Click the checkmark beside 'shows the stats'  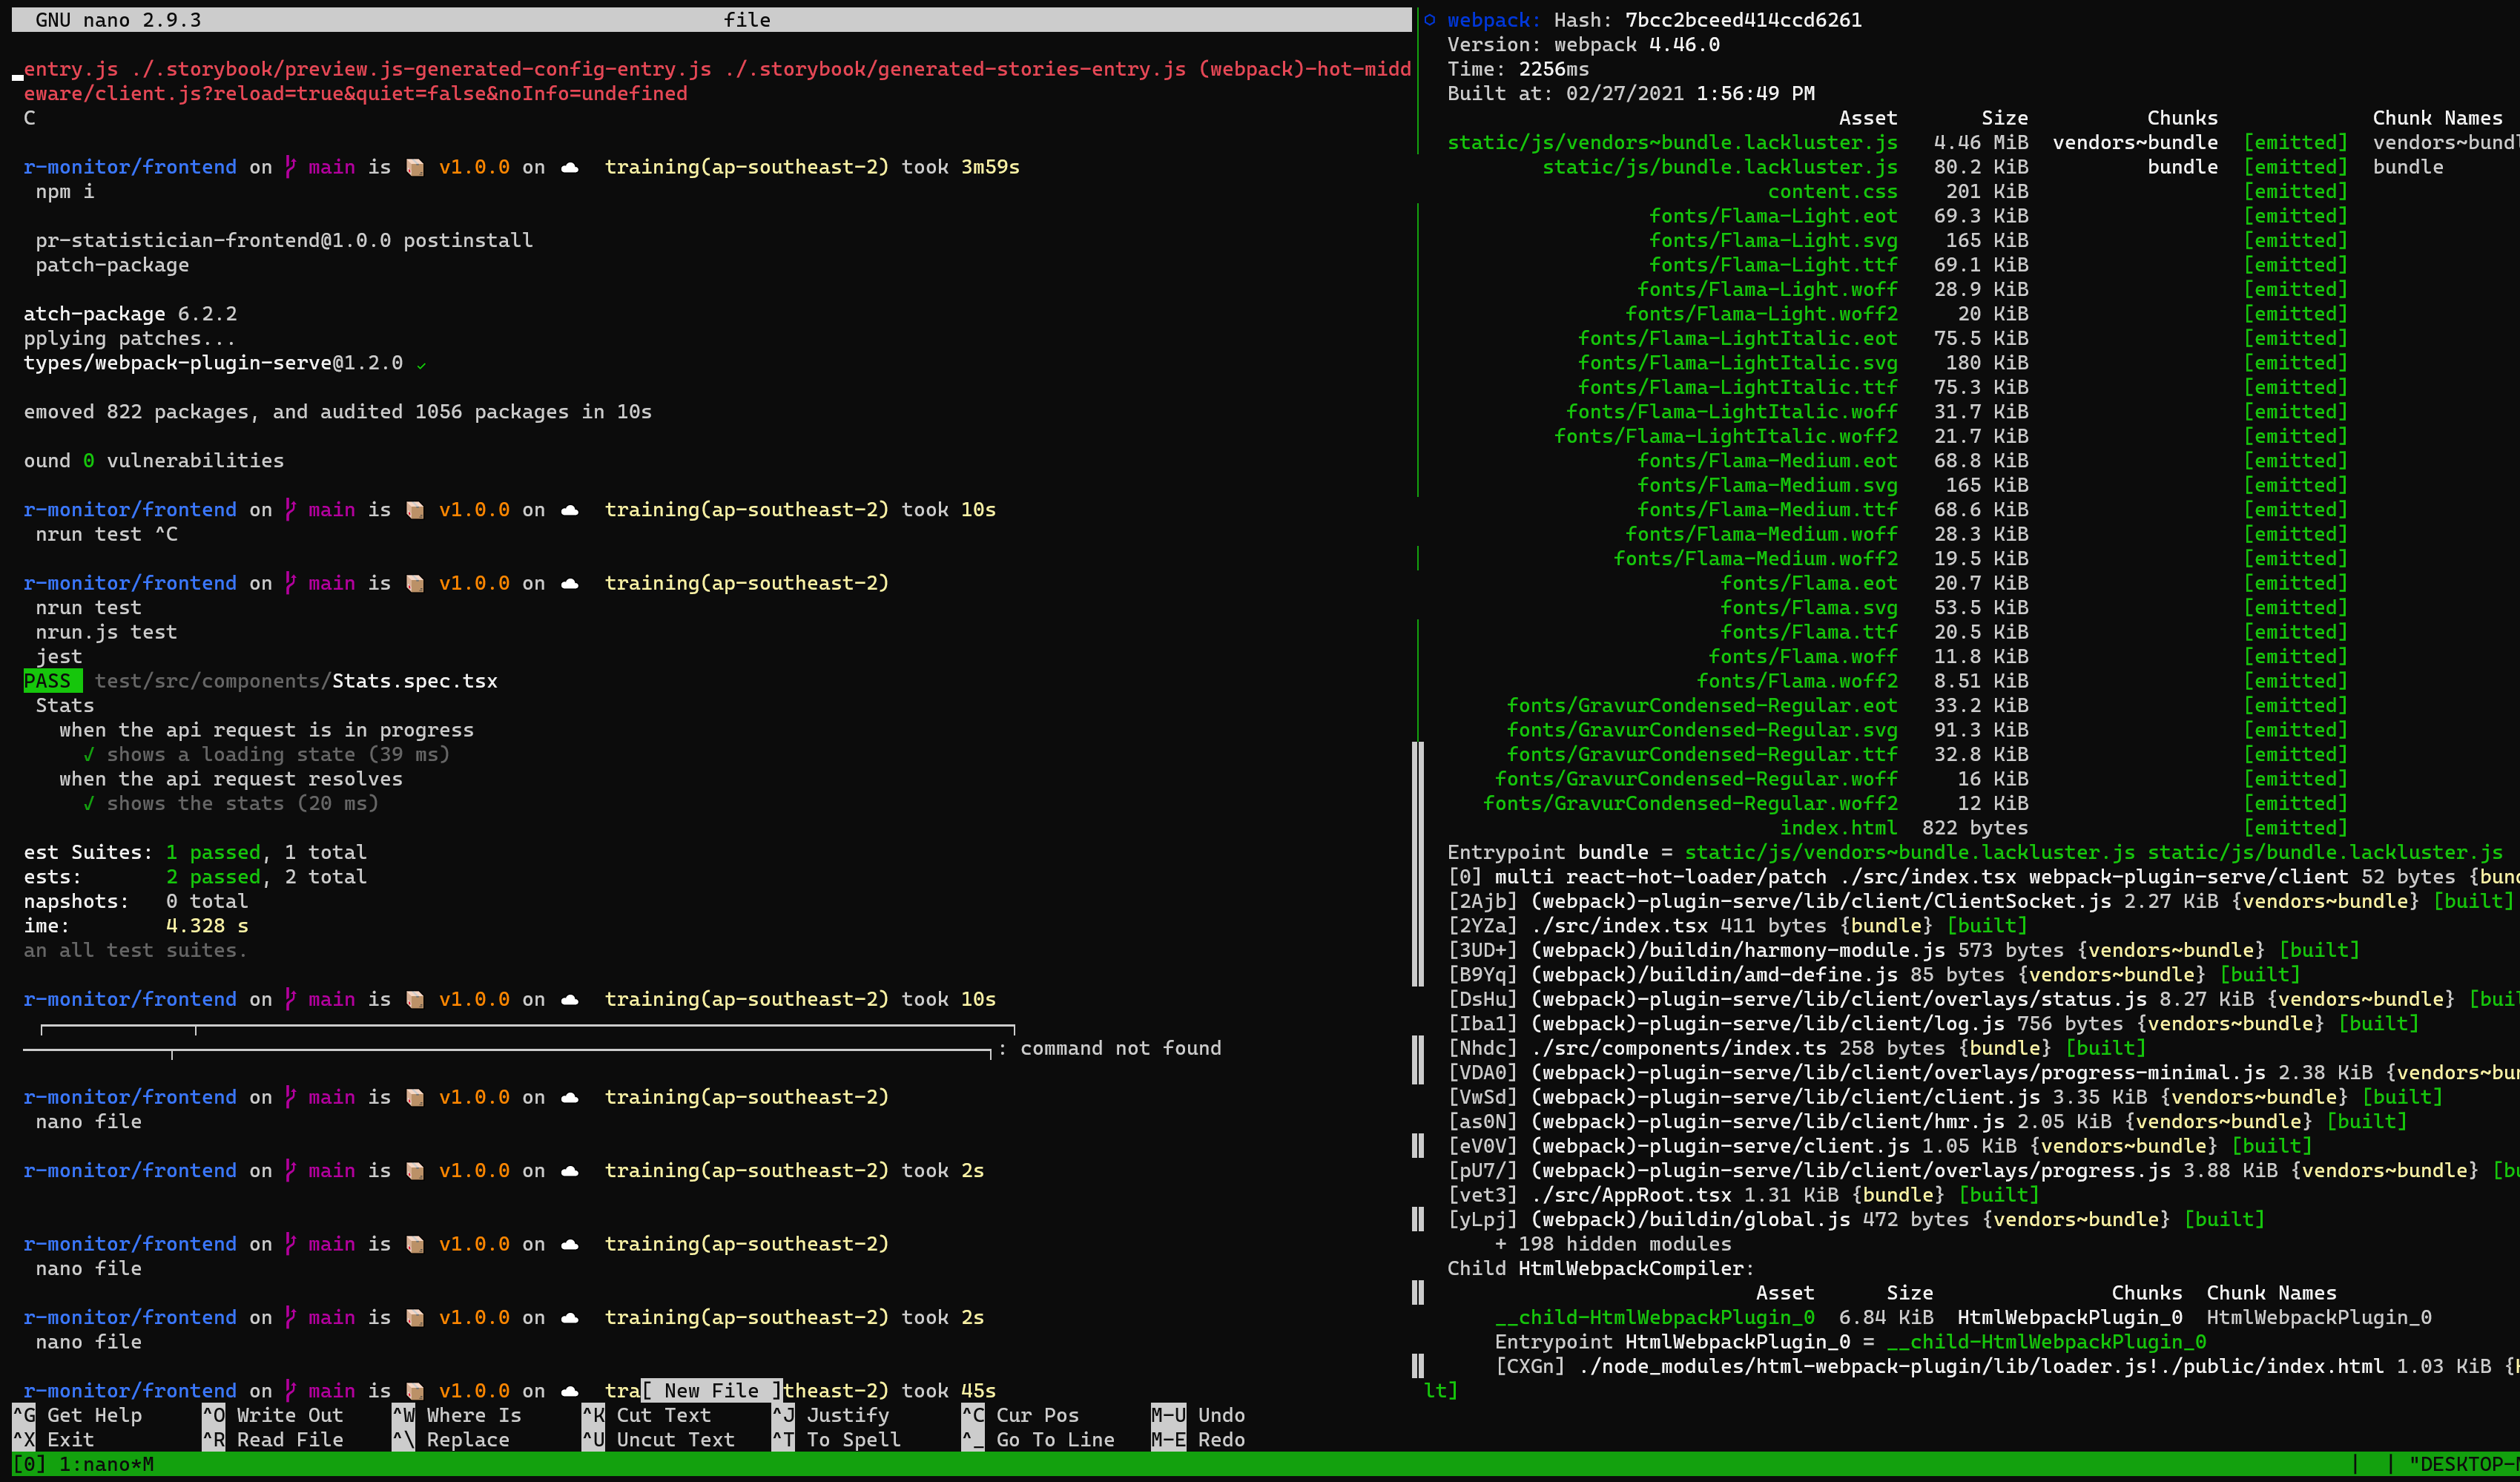click(x=89, y=804)
